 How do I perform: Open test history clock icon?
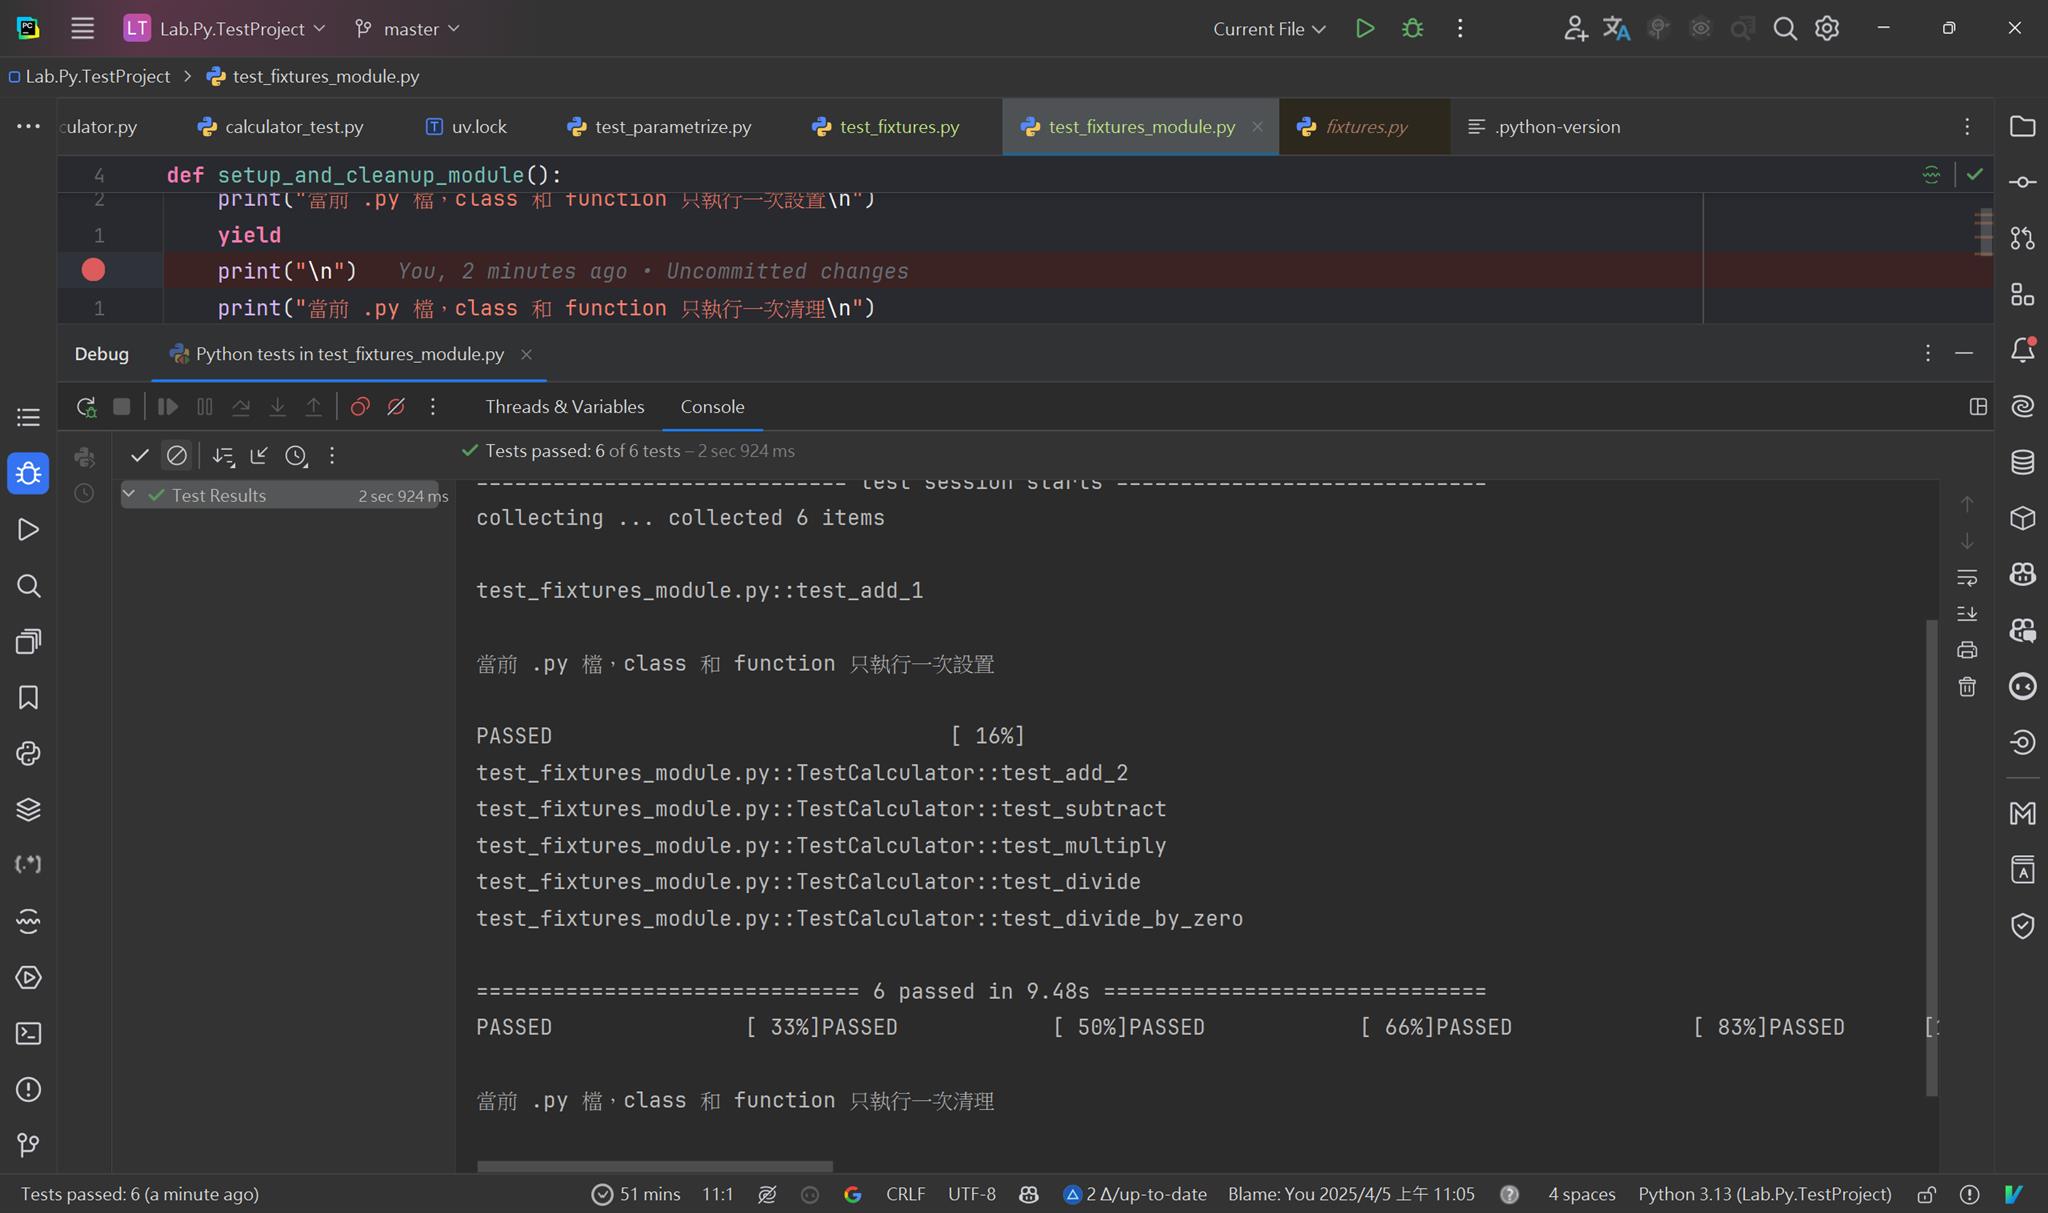pyautogui.click(x=296, y=456)
